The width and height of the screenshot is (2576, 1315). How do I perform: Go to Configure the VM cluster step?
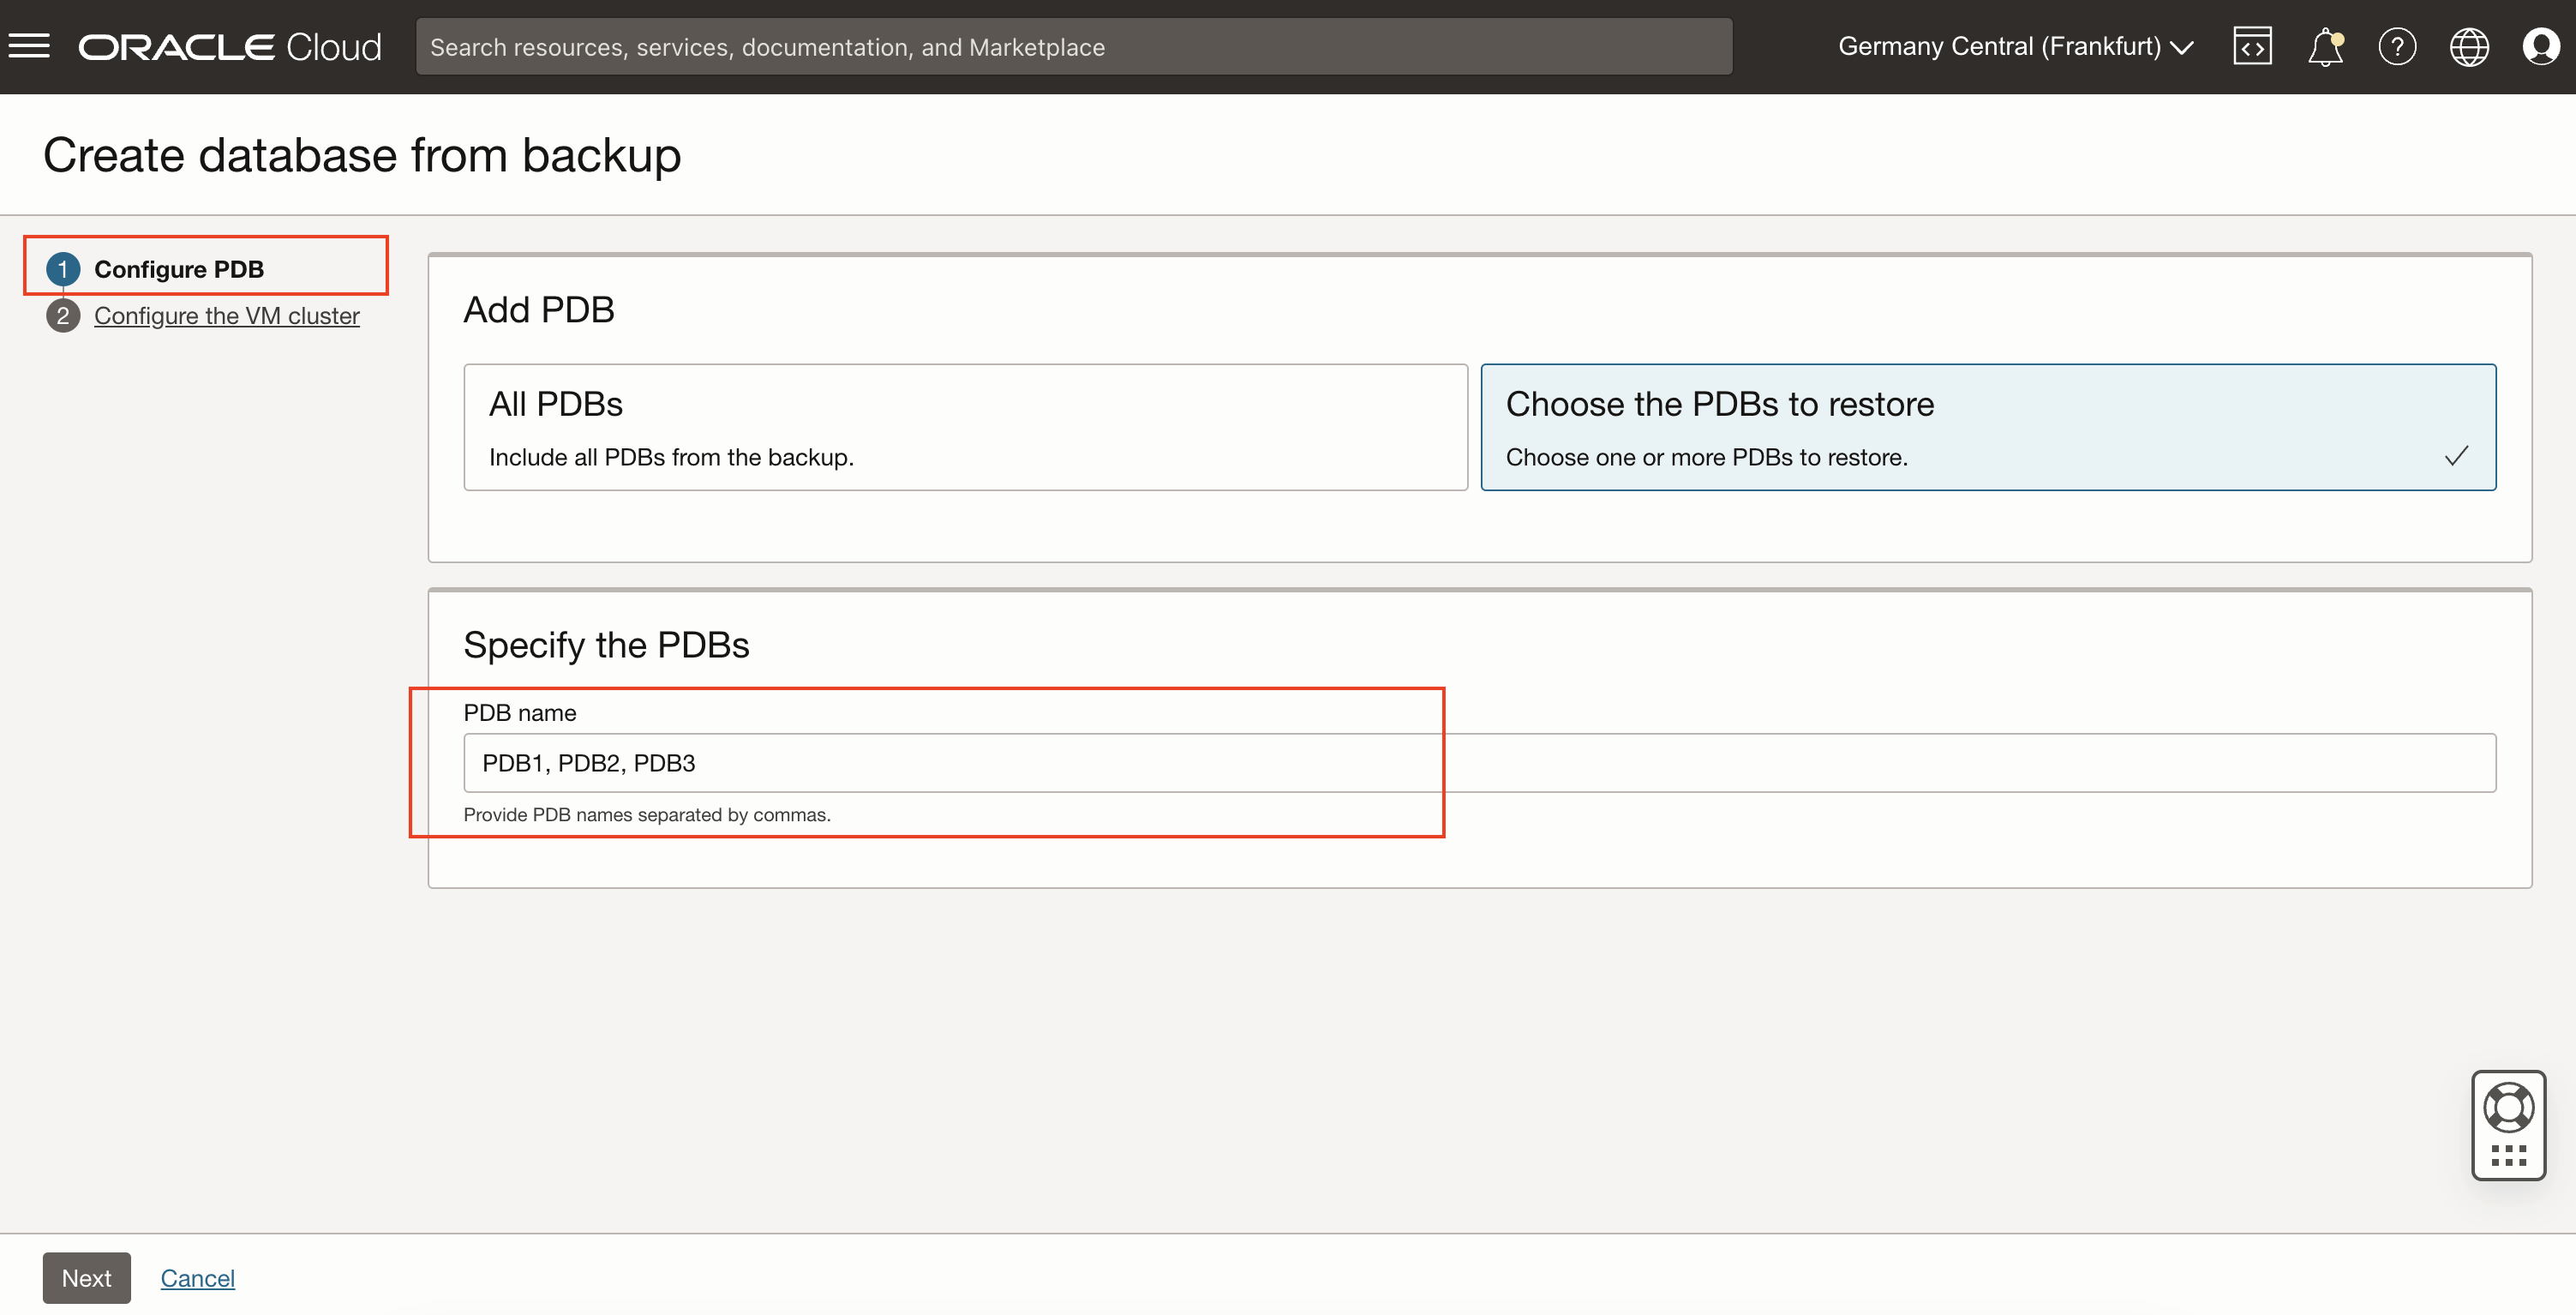click(x=226, y=316)
